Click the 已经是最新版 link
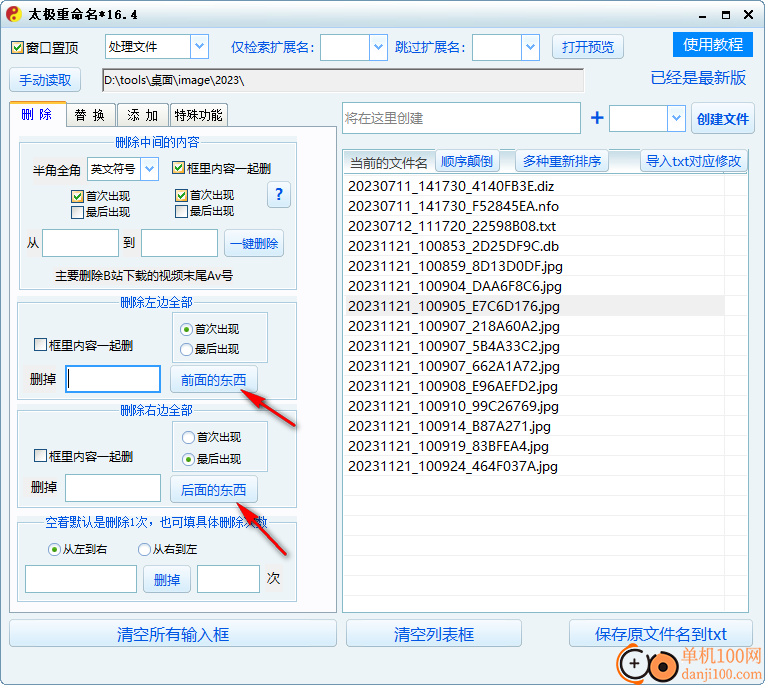Viewport: 765px width, 685px height. coord(698,78)
